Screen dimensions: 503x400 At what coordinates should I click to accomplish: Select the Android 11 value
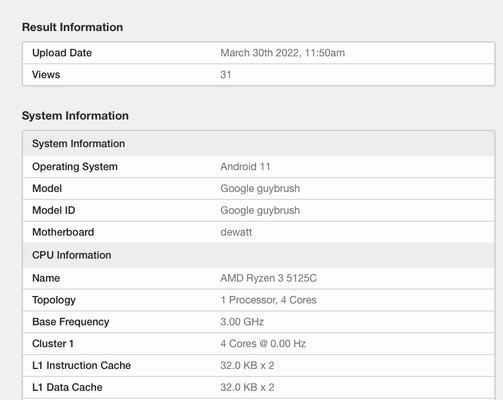coord(245,166)
